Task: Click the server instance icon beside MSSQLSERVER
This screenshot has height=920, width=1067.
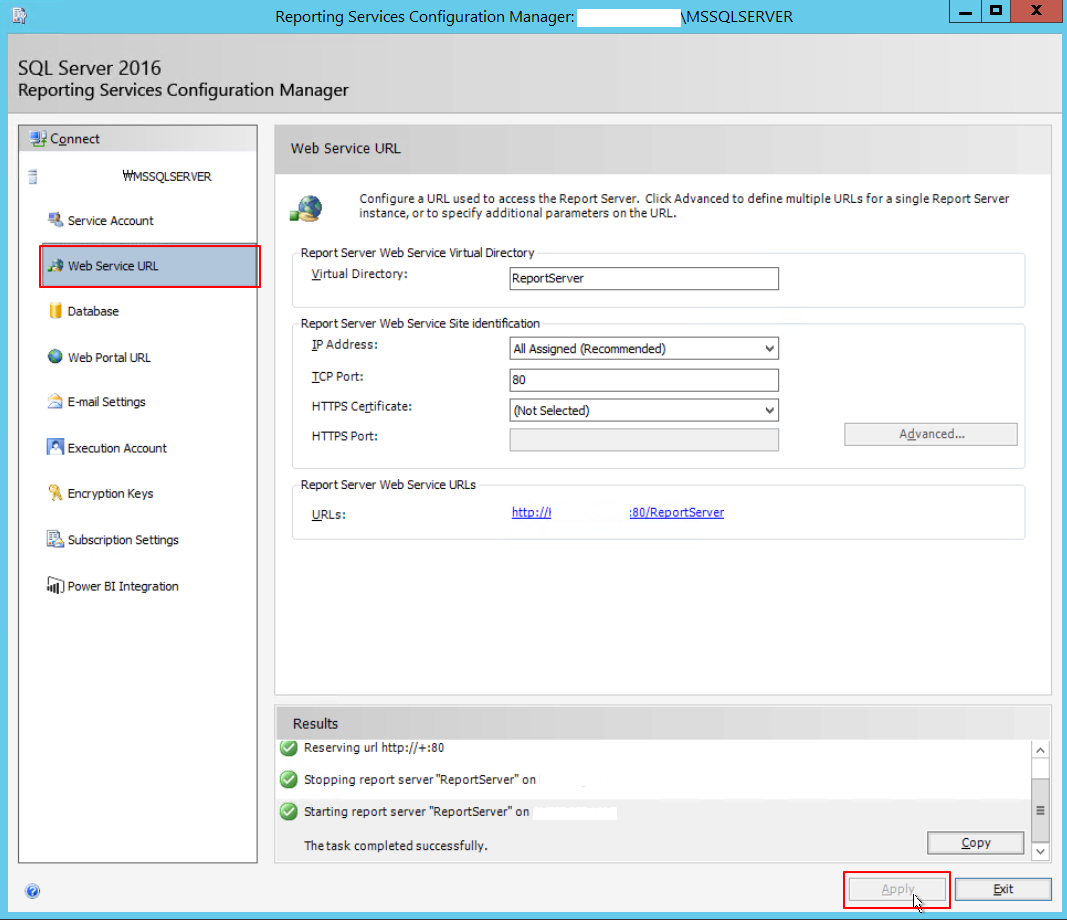Action: pyautogui.click(x=32, y=177)
